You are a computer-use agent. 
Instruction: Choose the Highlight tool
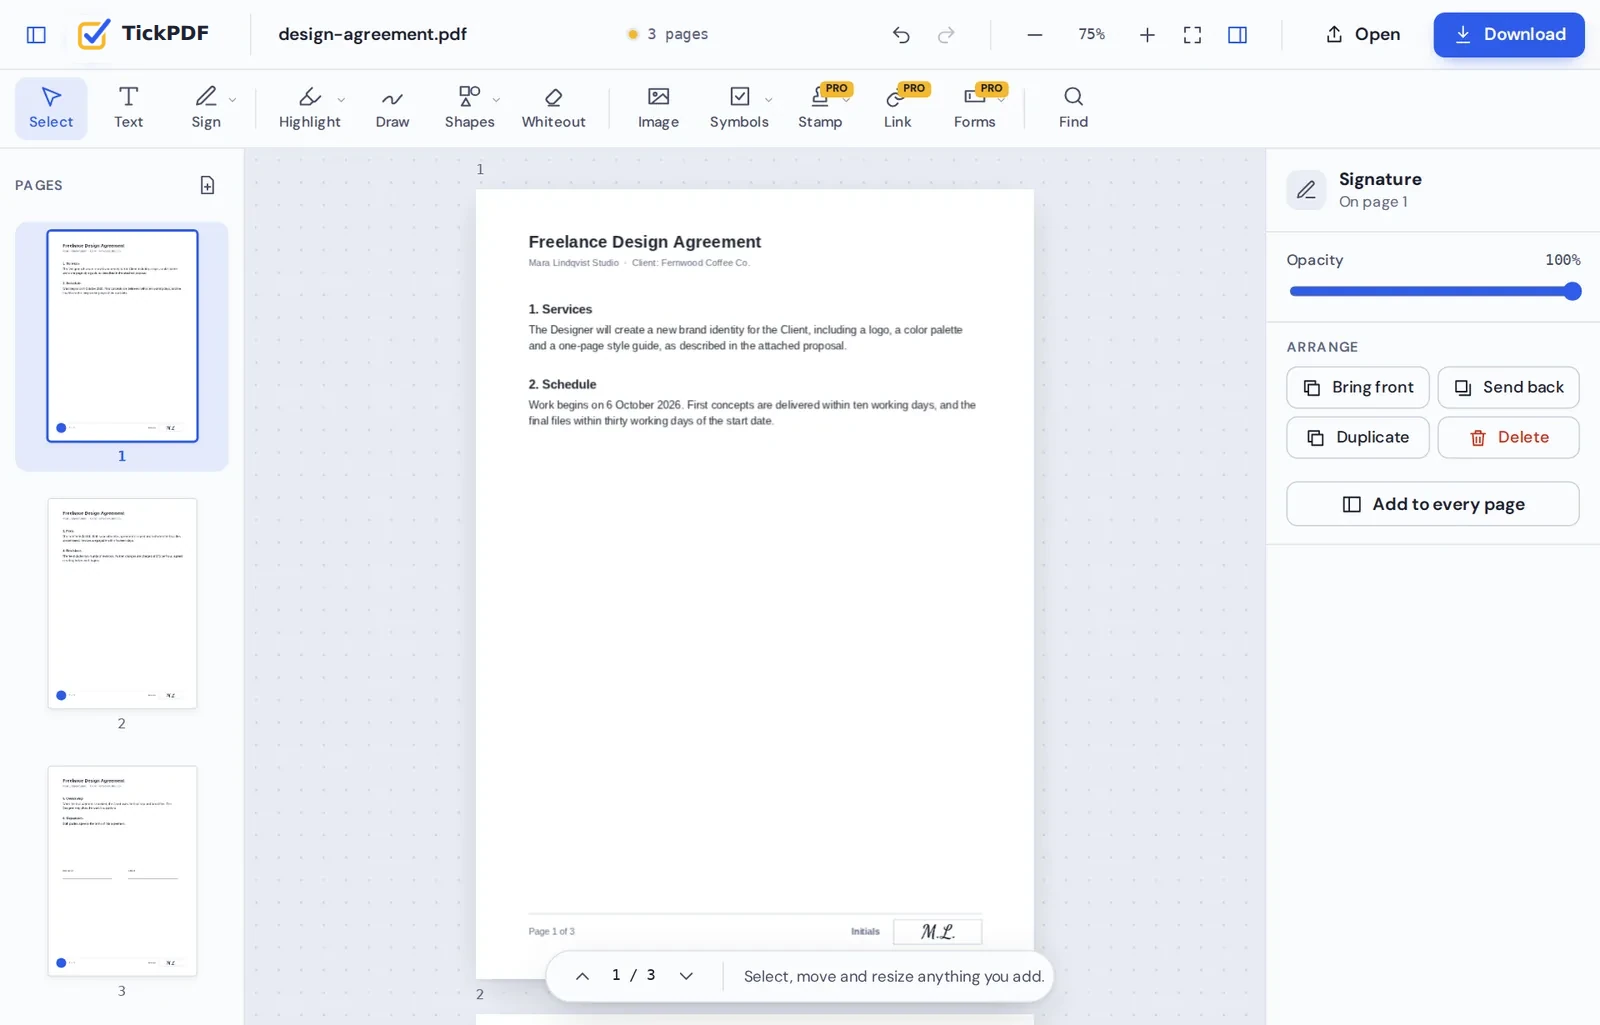click(x=309, y=108)
